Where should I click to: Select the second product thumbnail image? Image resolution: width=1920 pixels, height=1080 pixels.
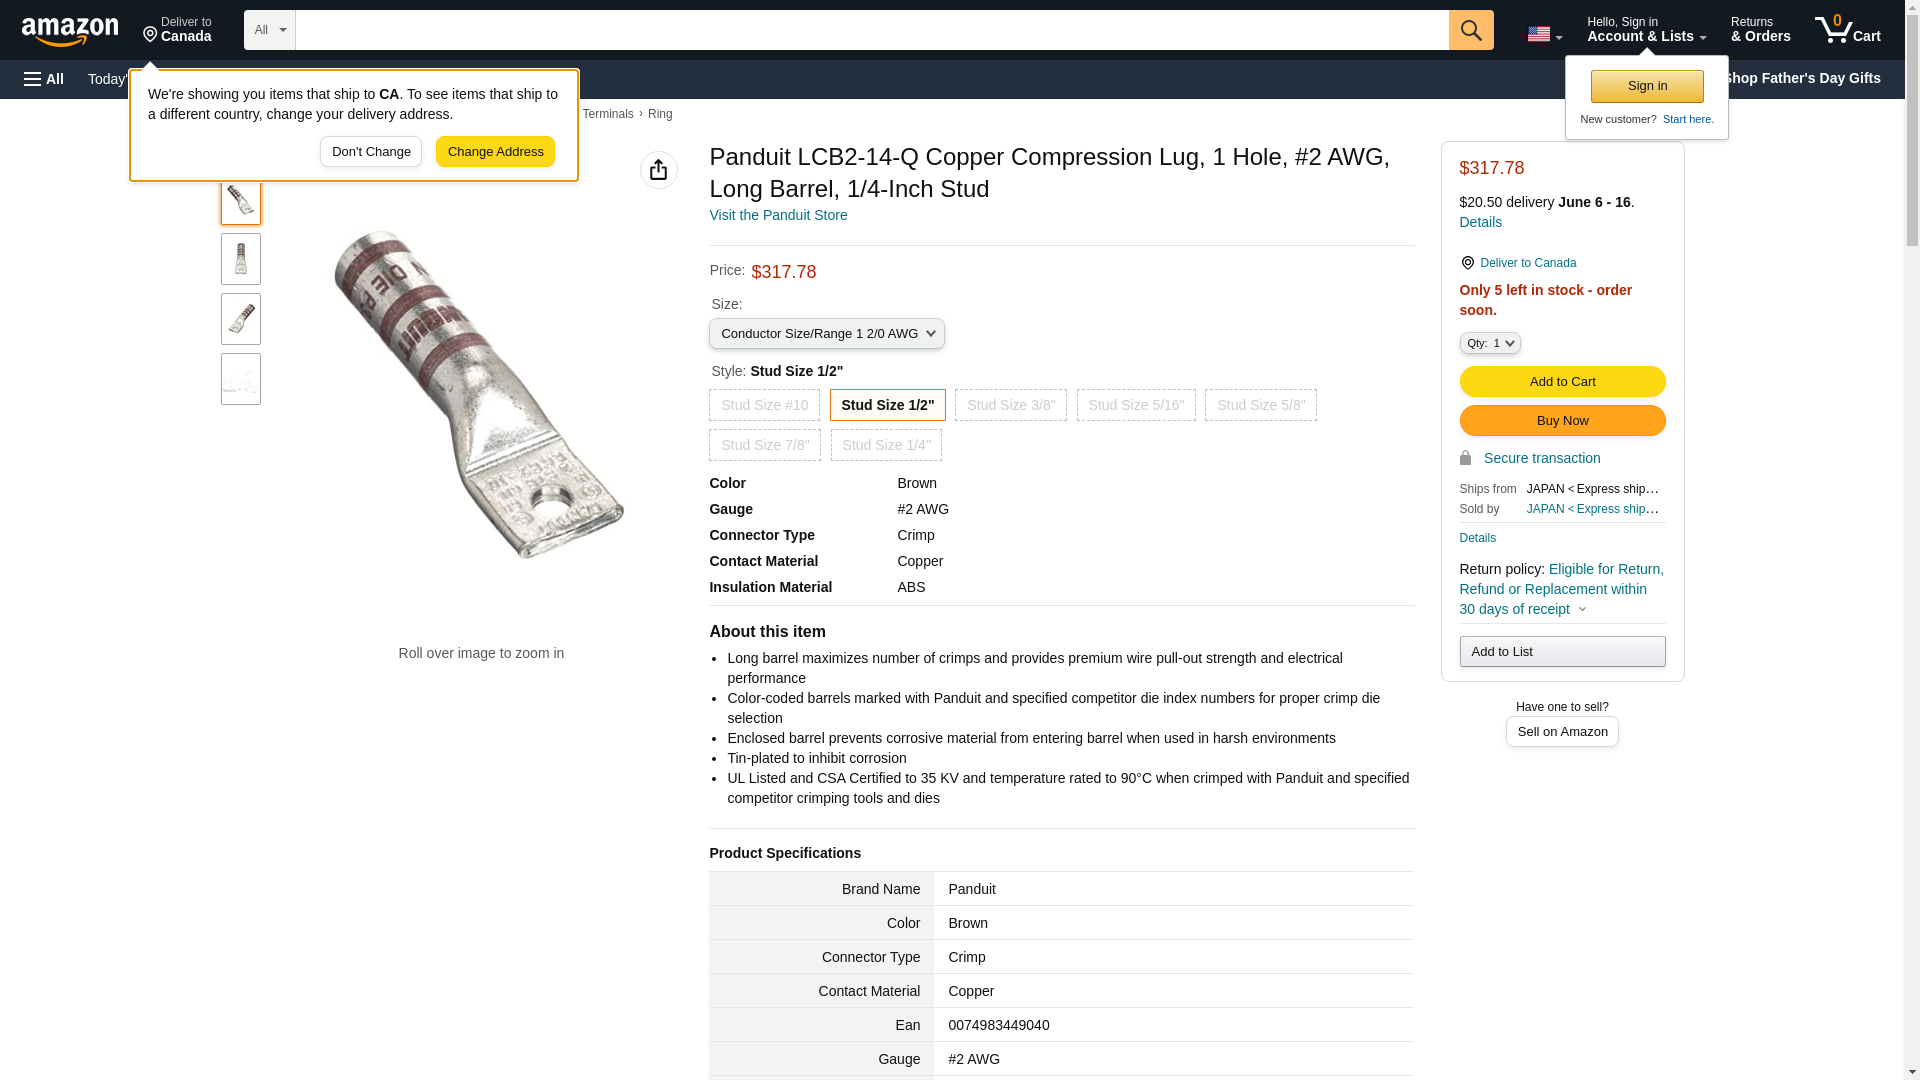(241, 259)
